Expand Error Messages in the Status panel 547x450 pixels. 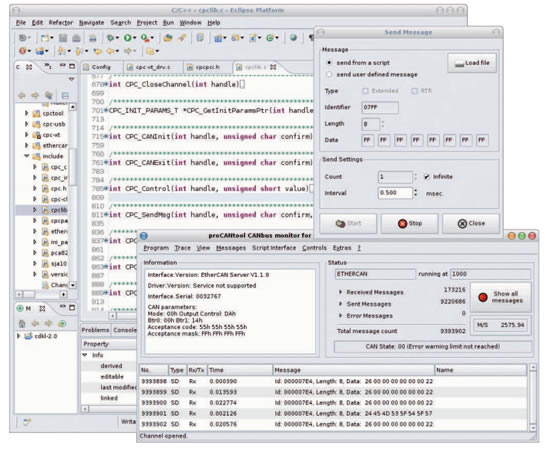point(340,316)
